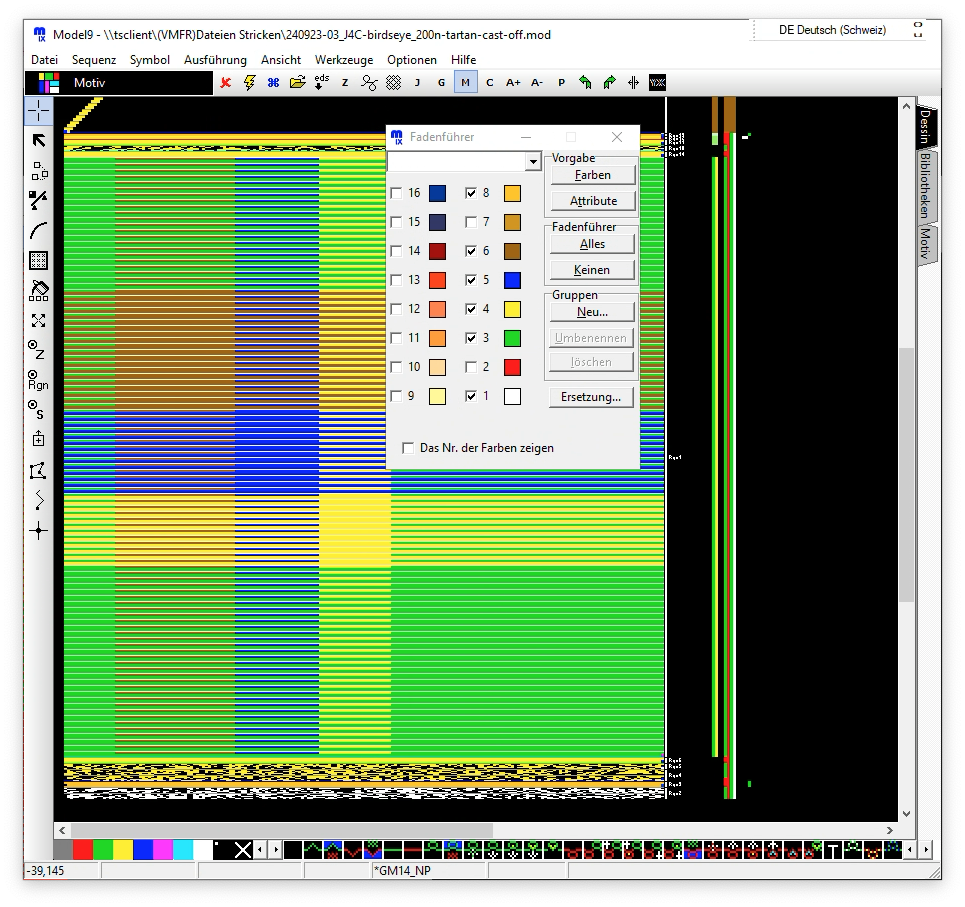Select the curve drawing tool
This screenshot has height=907, width=965.
(39, 231)
